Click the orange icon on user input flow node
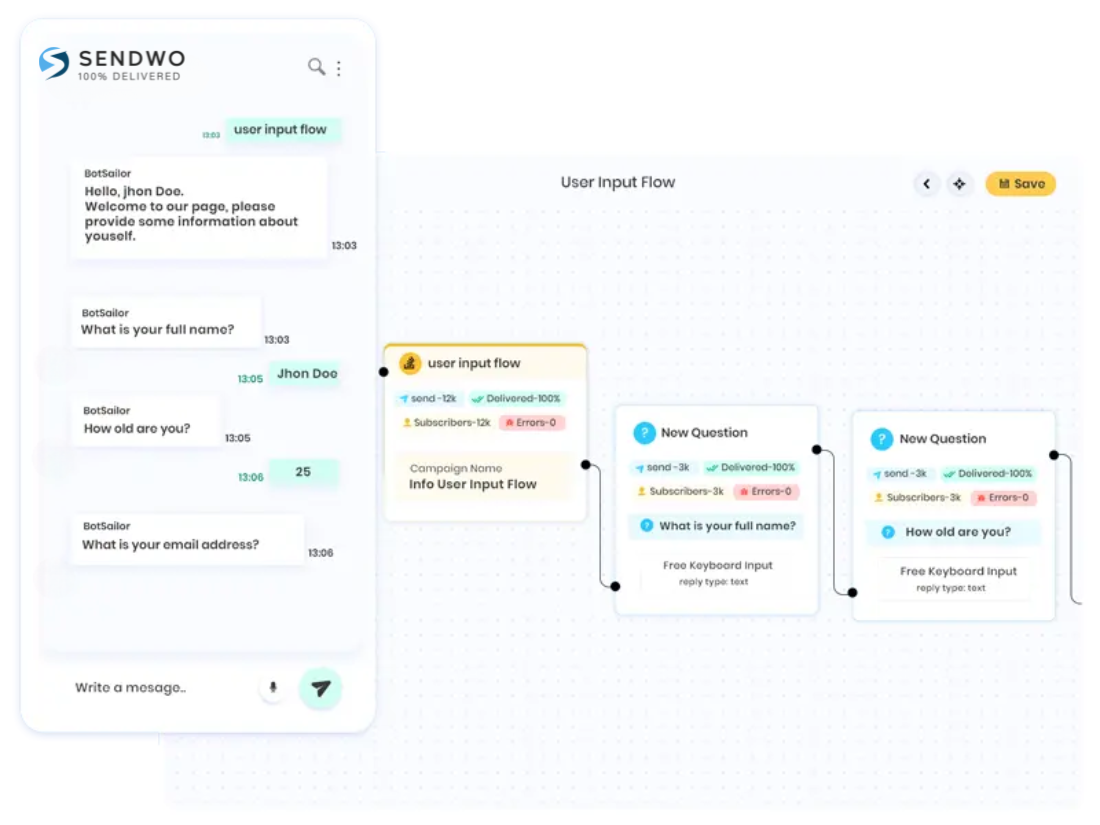The image size is (1100, 825). point(410,363)
